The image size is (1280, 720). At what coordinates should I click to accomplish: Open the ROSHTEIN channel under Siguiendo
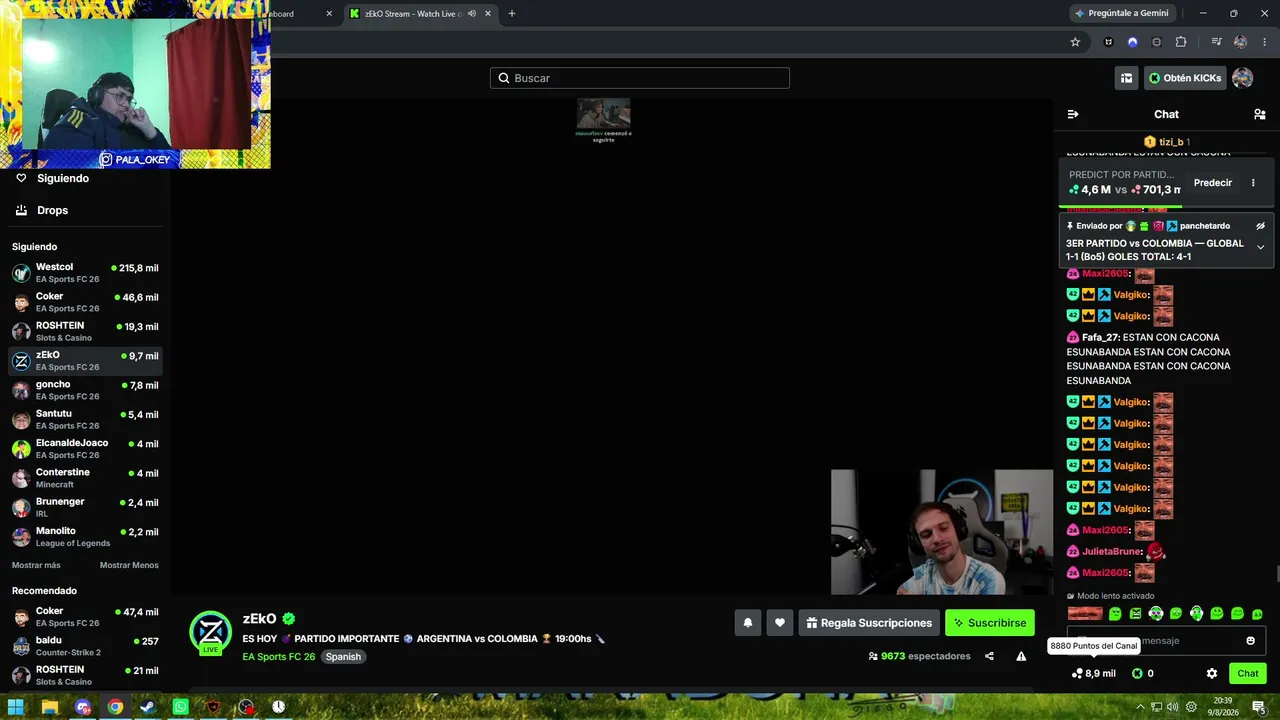pyautogui.click(x=85, y=331)
